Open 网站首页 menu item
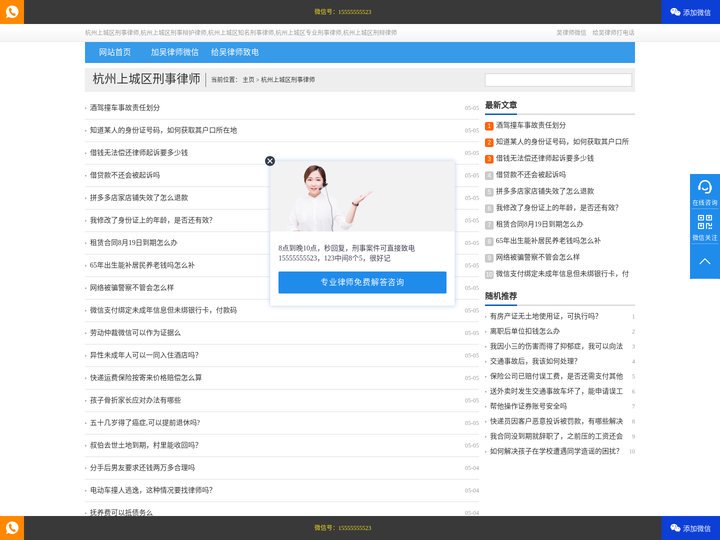Viewport: 720px width, 540px height. pyautogui.click(x=115, y=52)
